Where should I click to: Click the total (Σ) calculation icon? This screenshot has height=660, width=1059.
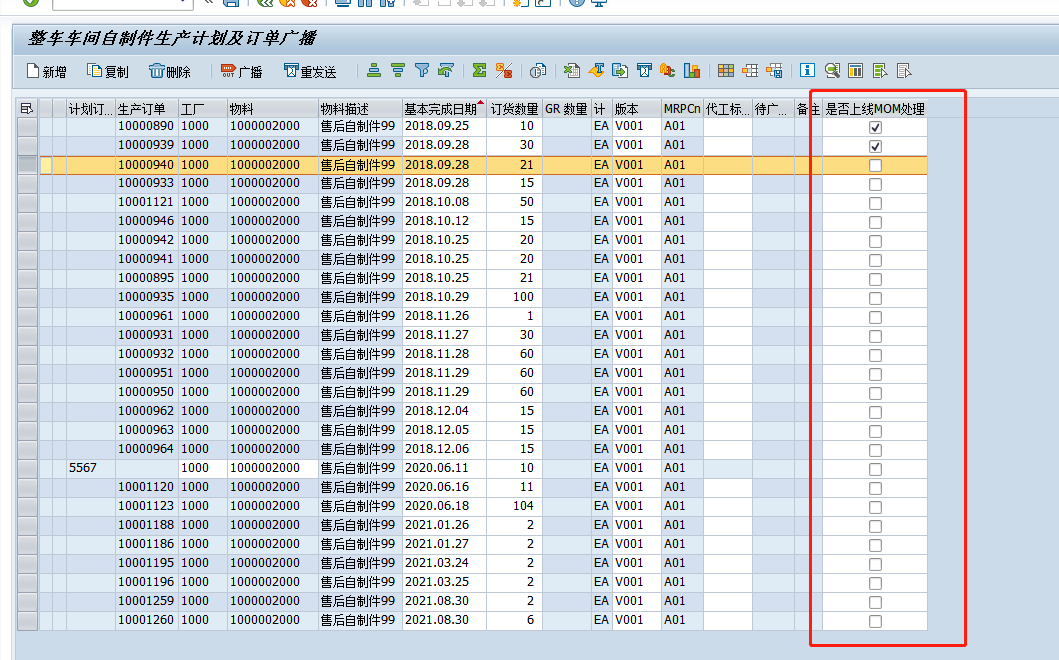coord(477,70)
